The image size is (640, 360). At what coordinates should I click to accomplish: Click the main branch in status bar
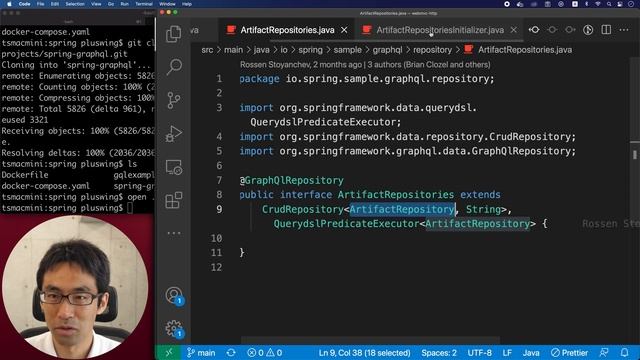(x=201, y=353)
